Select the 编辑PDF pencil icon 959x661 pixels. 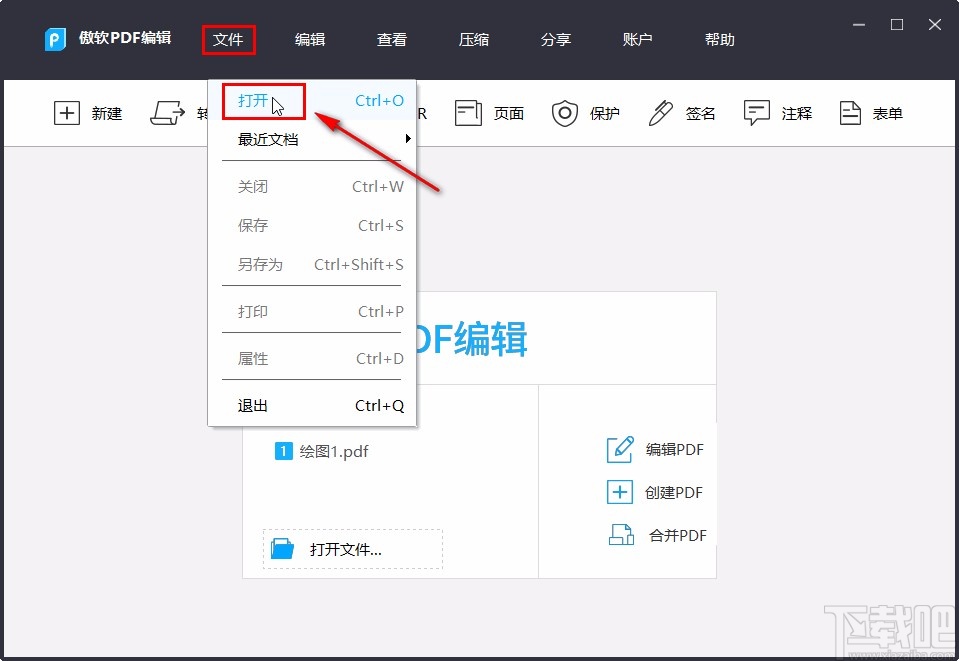pos(619,449)
